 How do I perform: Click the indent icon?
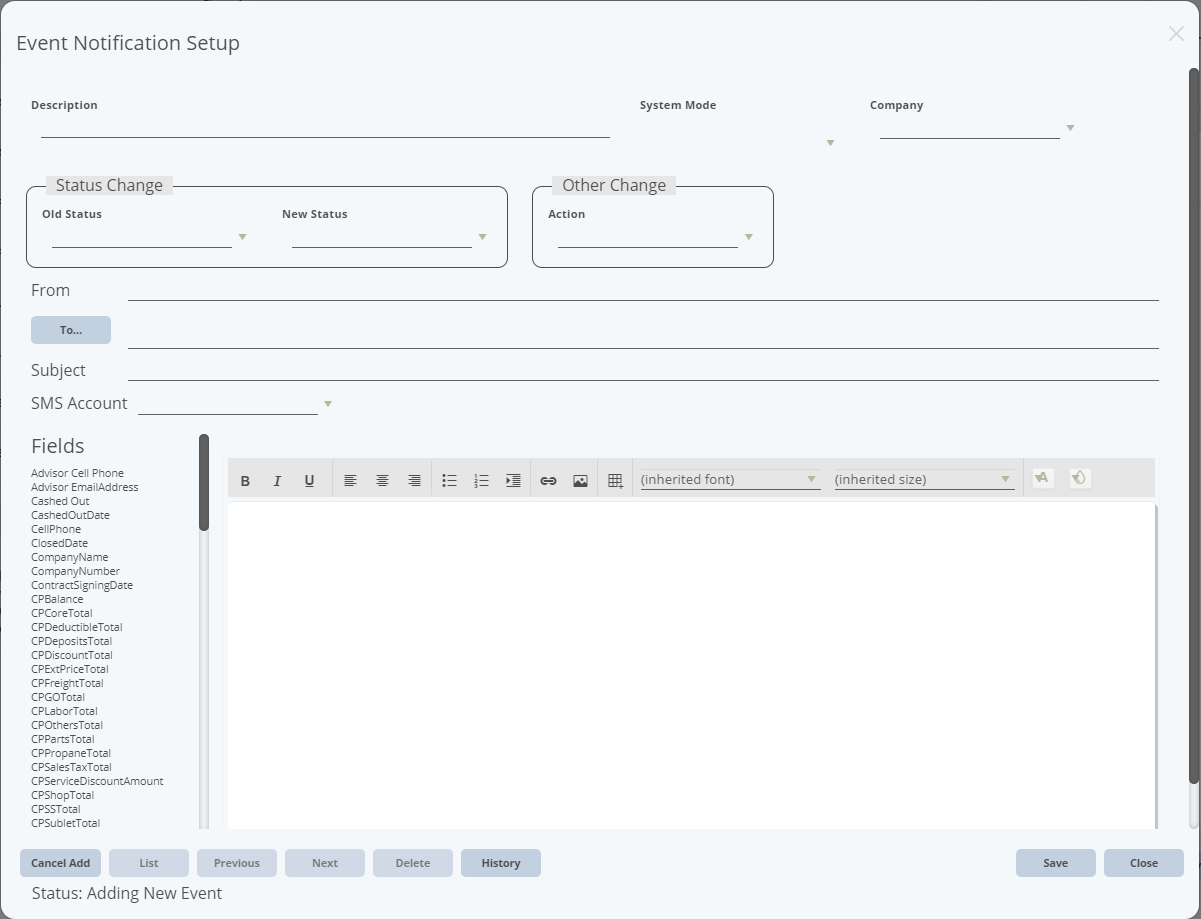coord(513,481)
